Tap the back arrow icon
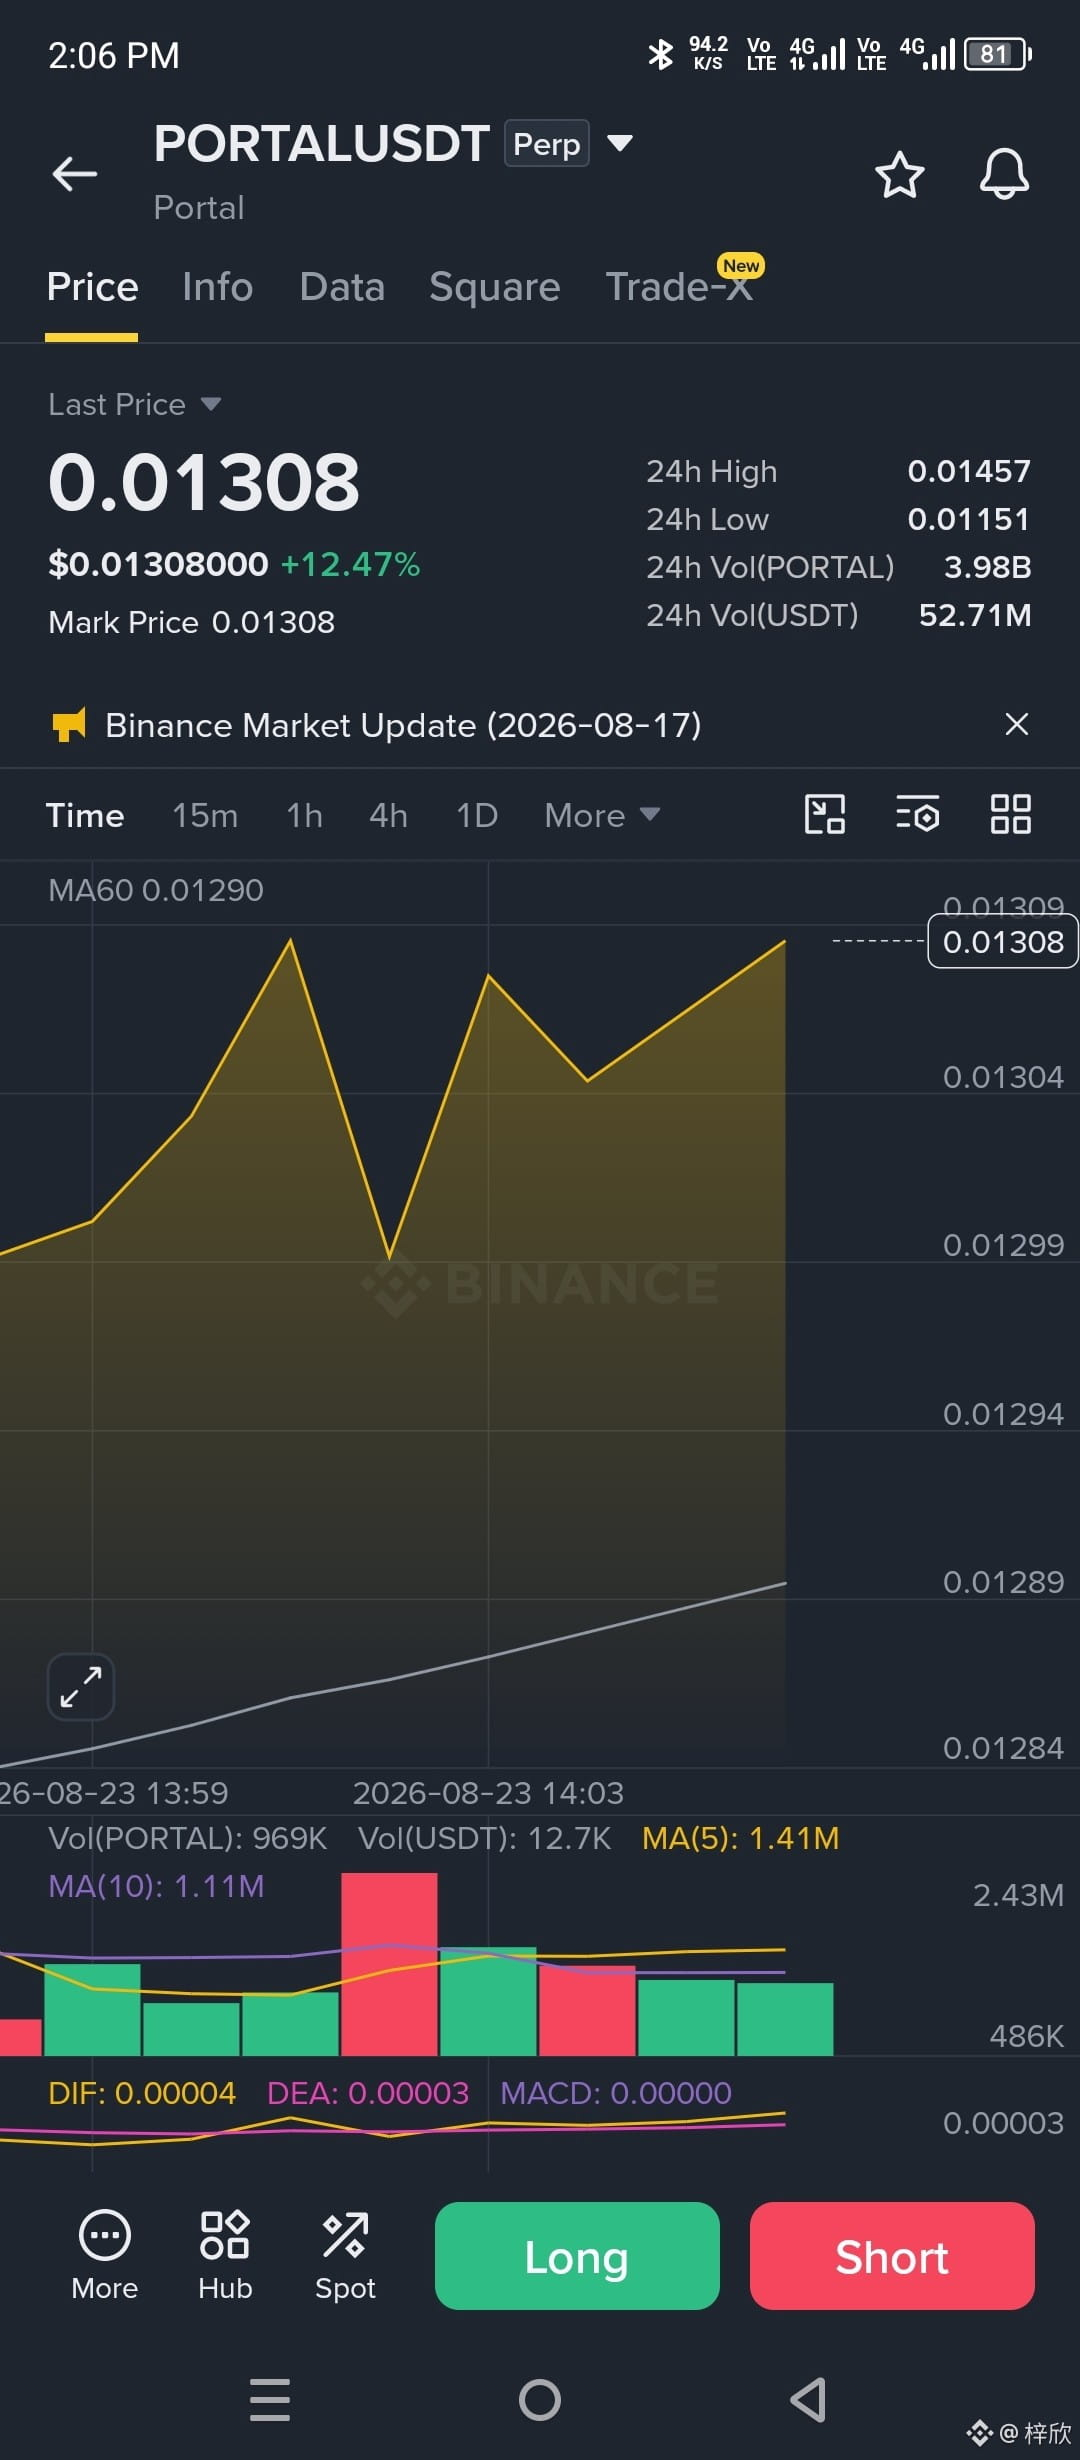1080x2460 pixels. tap(75, 174)
